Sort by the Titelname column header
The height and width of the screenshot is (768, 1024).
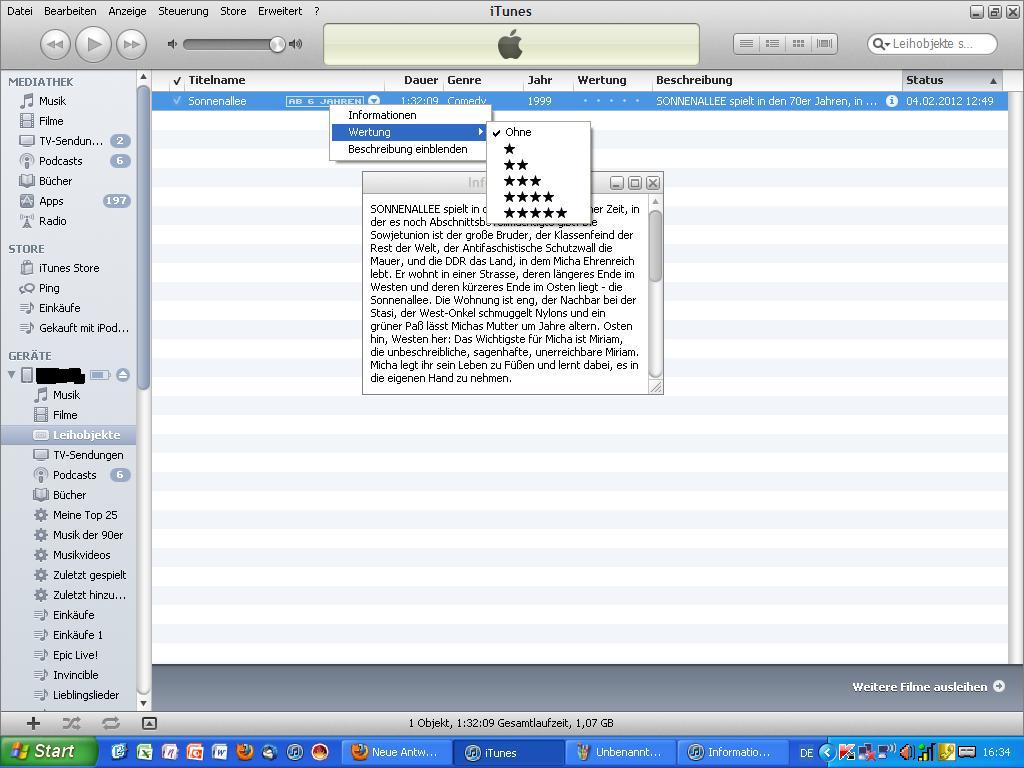(x=217, y=80)
